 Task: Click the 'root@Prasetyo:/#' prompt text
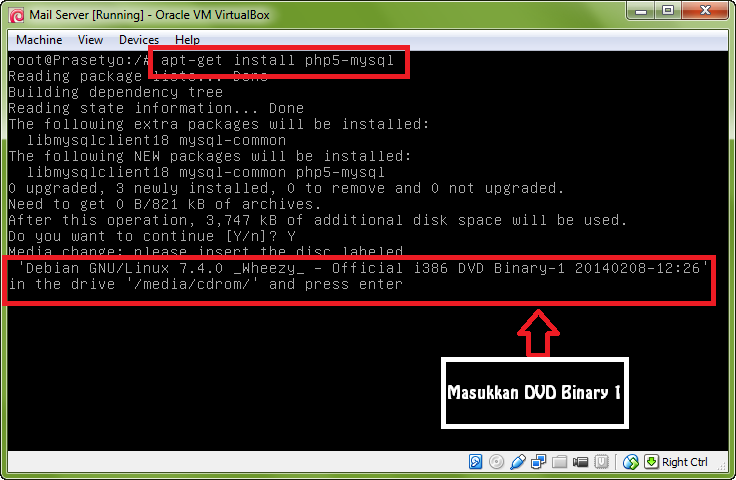point(78,61)
